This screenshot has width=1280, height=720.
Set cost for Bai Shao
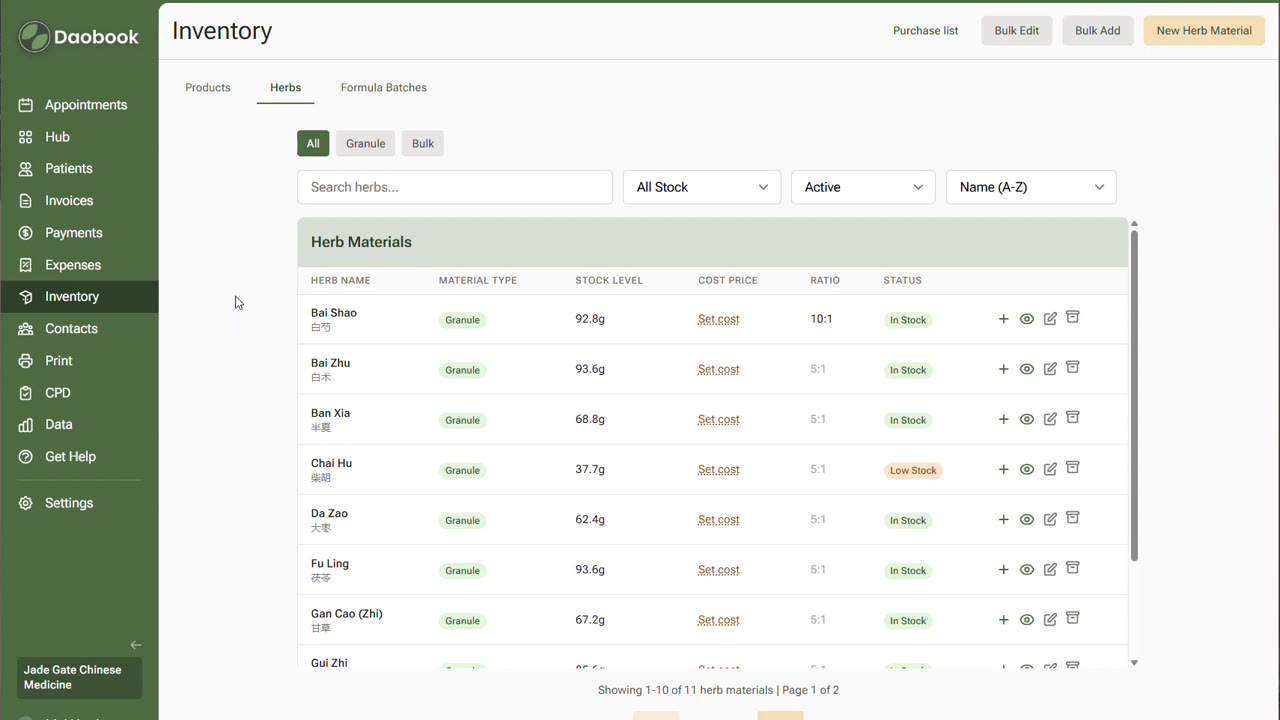pos(719,319)
